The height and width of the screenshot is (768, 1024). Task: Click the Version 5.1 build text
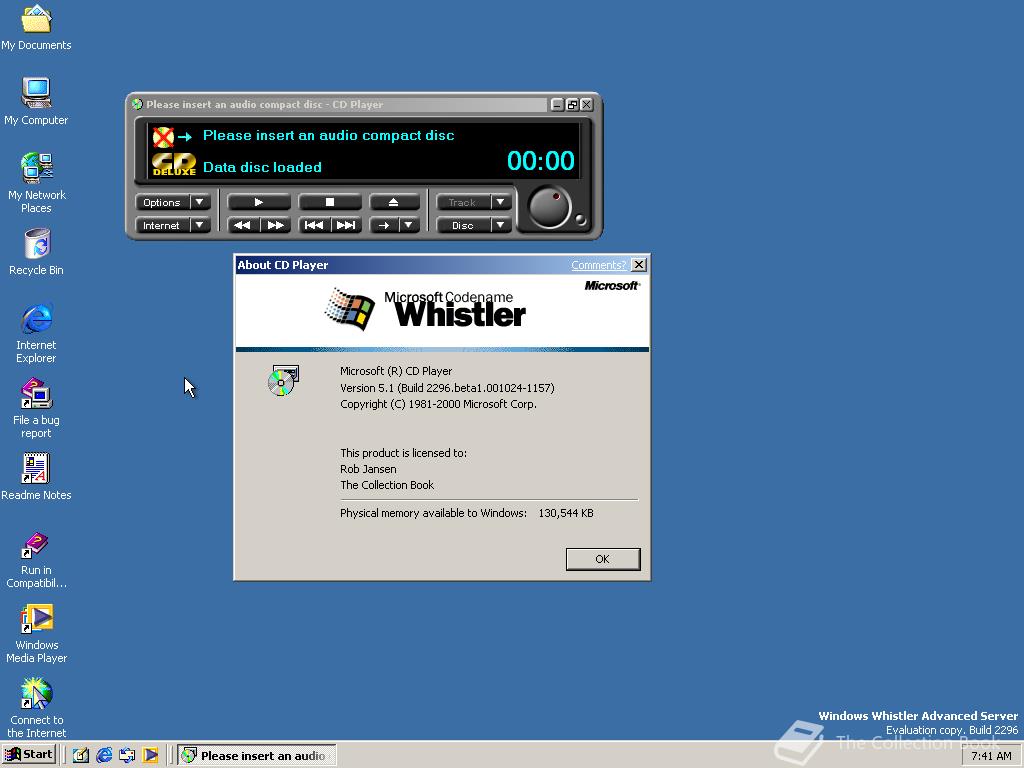pos(447,388)
